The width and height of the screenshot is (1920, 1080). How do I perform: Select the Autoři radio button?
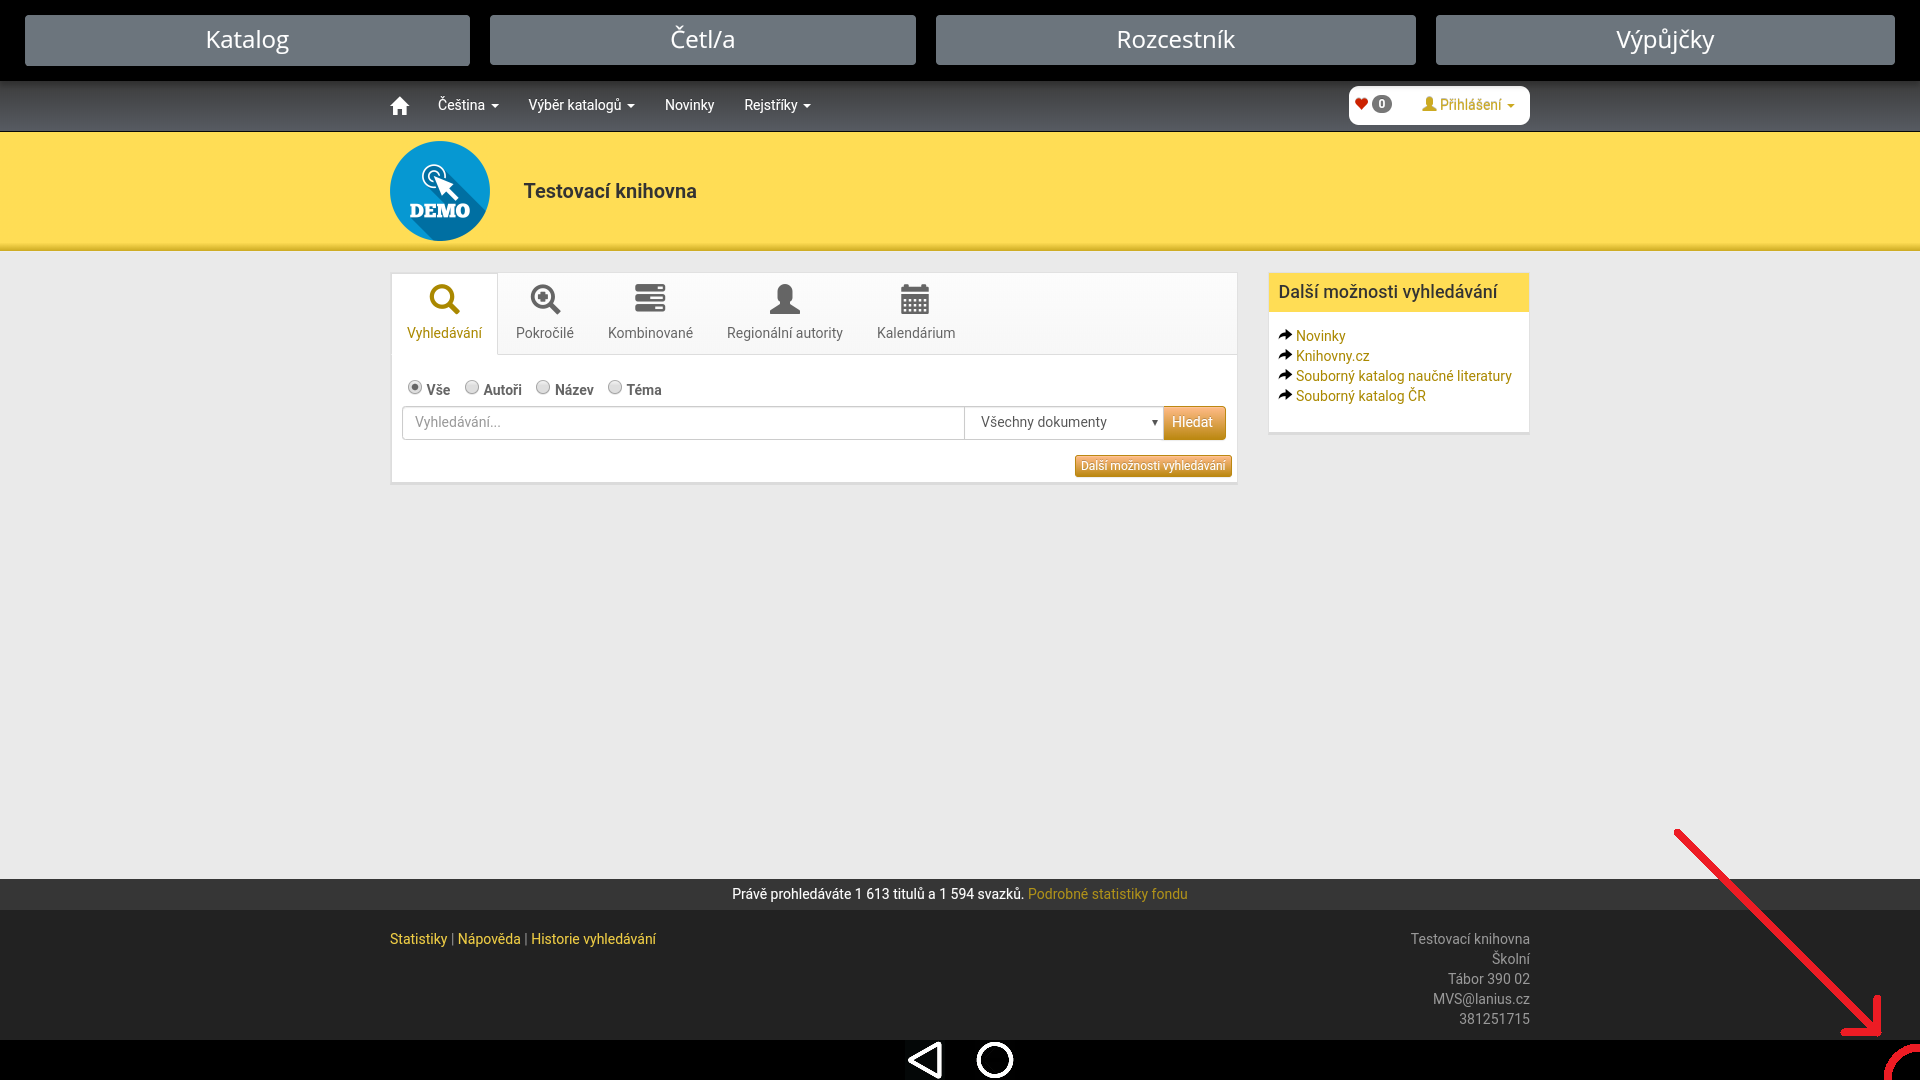[x=472, y=388]
